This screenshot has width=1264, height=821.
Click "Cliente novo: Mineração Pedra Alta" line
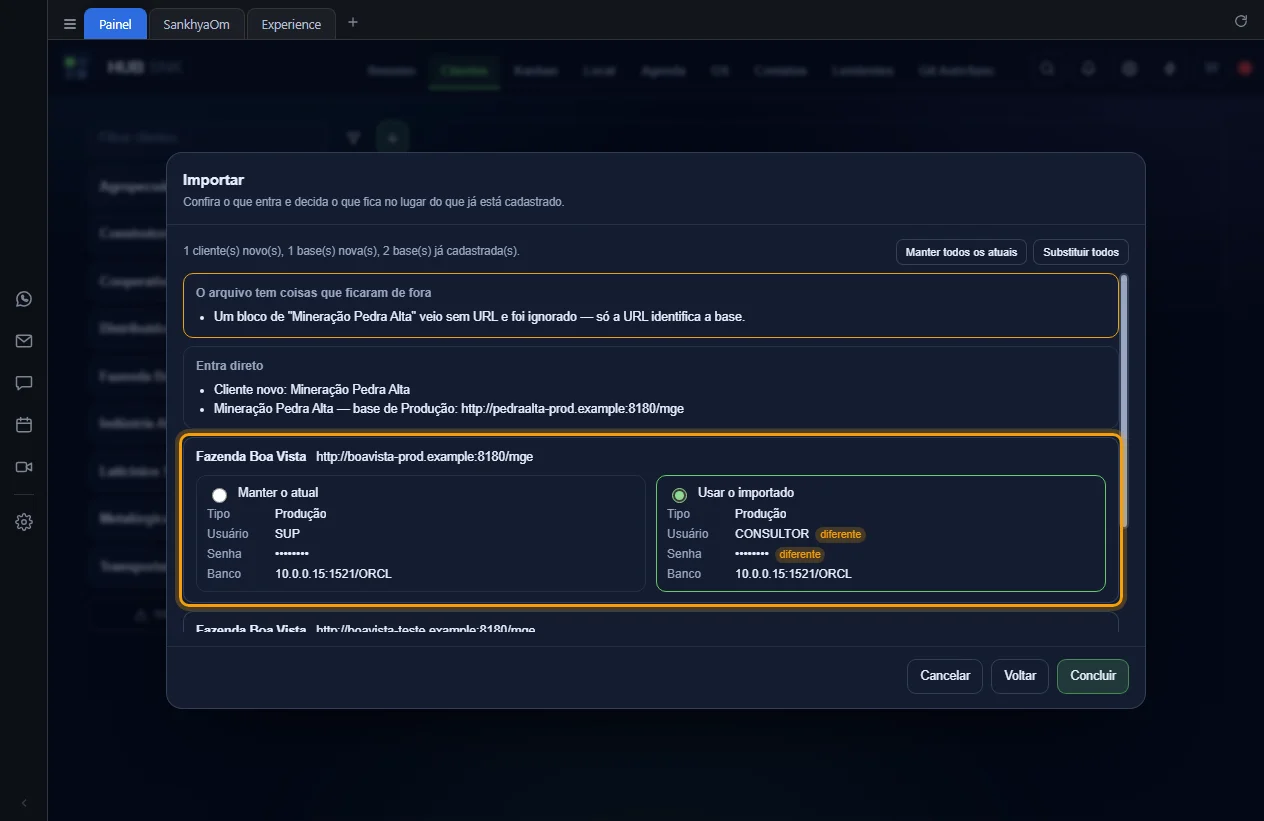[x=312, y=389]
